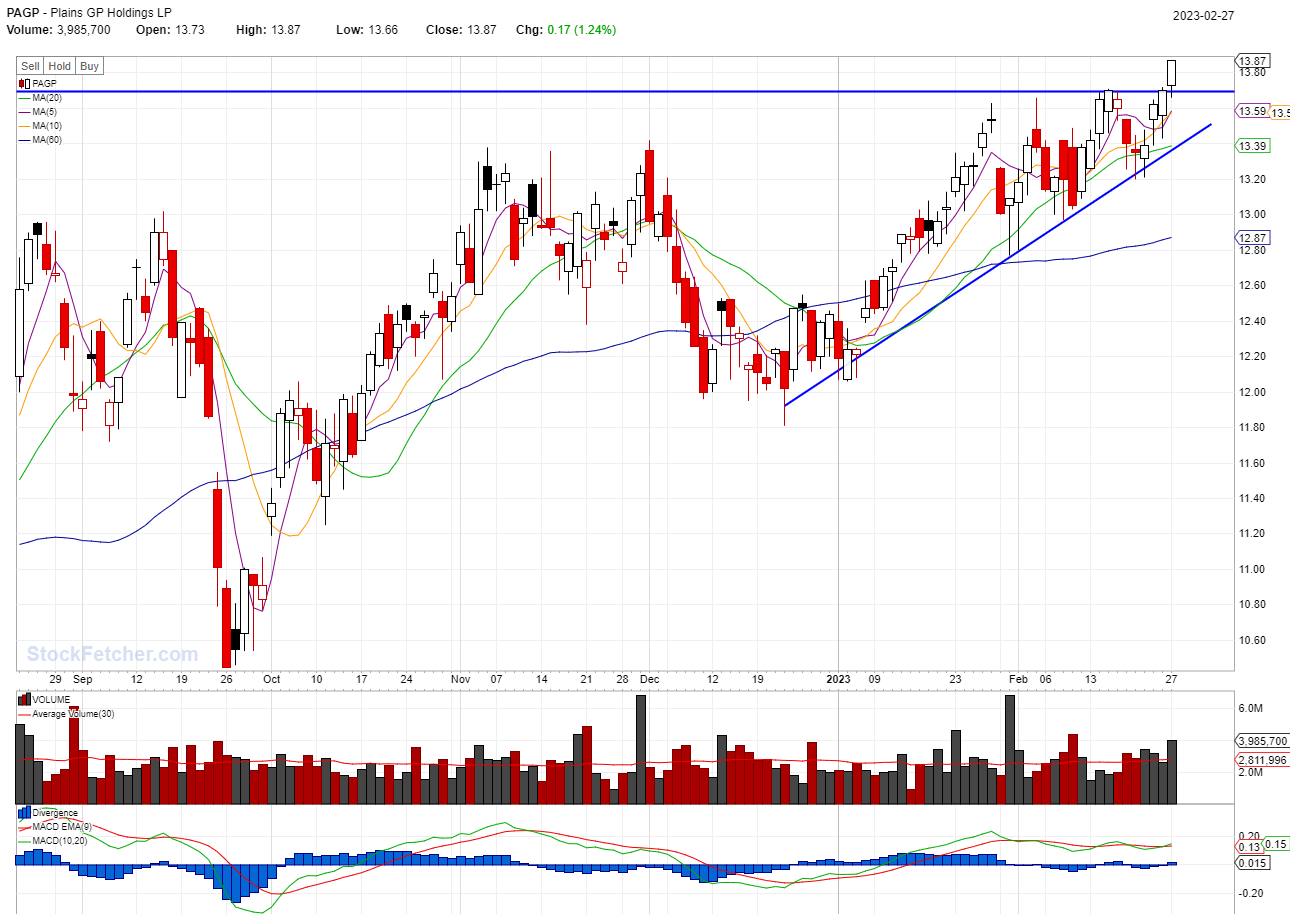
Task: Click the -0.20 MACD axis label
Action: point(1253,893)
